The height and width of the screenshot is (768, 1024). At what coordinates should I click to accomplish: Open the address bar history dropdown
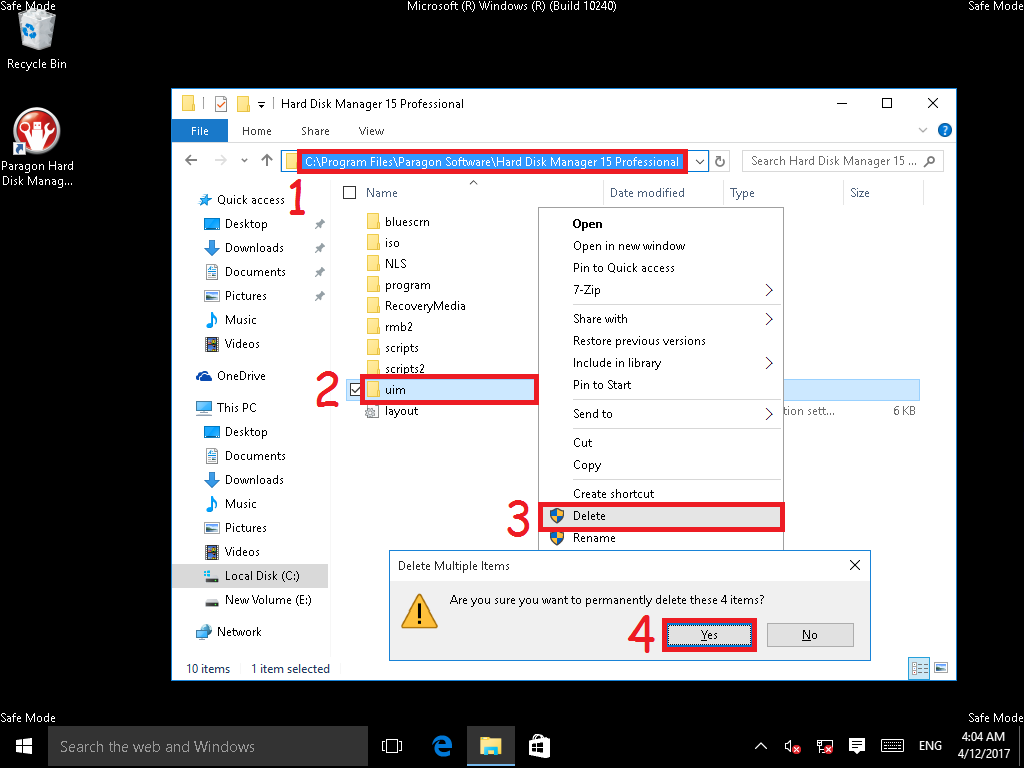coord(699,161)
